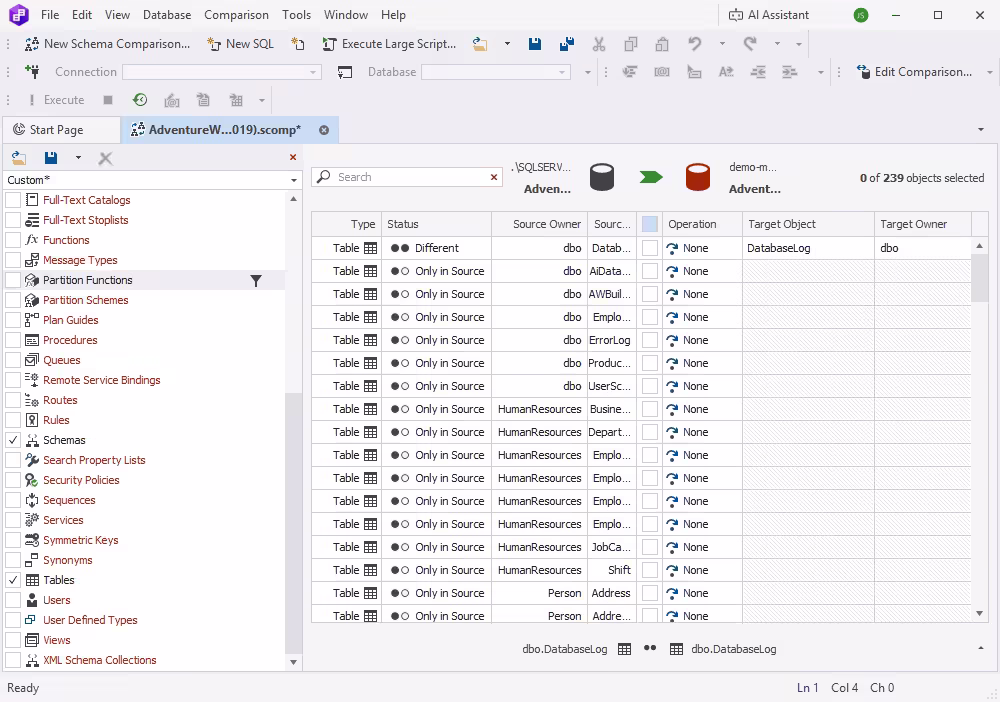Viewport: 1000px width, 702px height.
Task: Check the Sequences checkbox
Action: click(13, 501)
